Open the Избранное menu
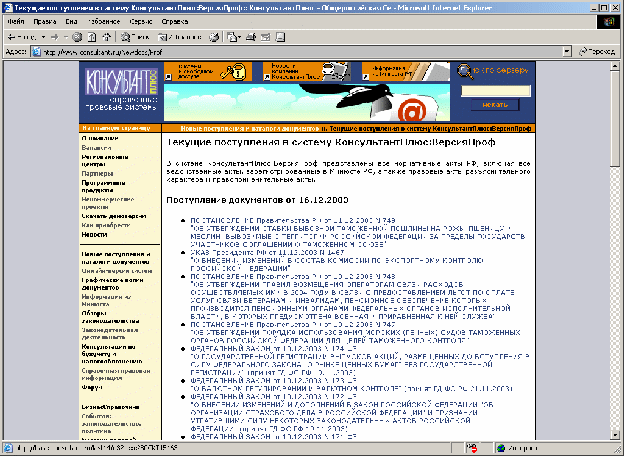The height and width of the screenshot is (457, 625). click(104, 22)
